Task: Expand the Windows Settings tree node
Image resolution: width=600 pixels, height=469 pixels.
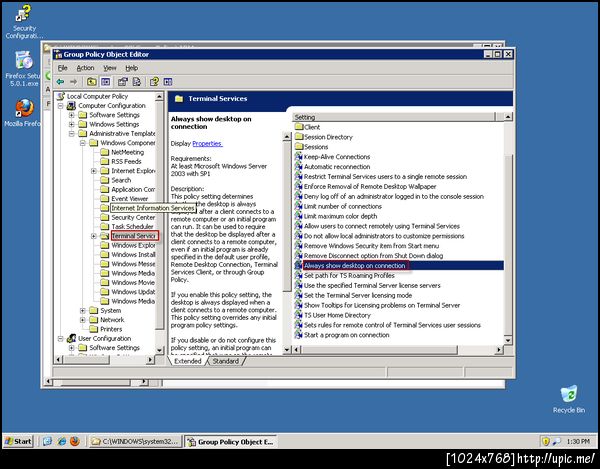Action: [72, 124]
